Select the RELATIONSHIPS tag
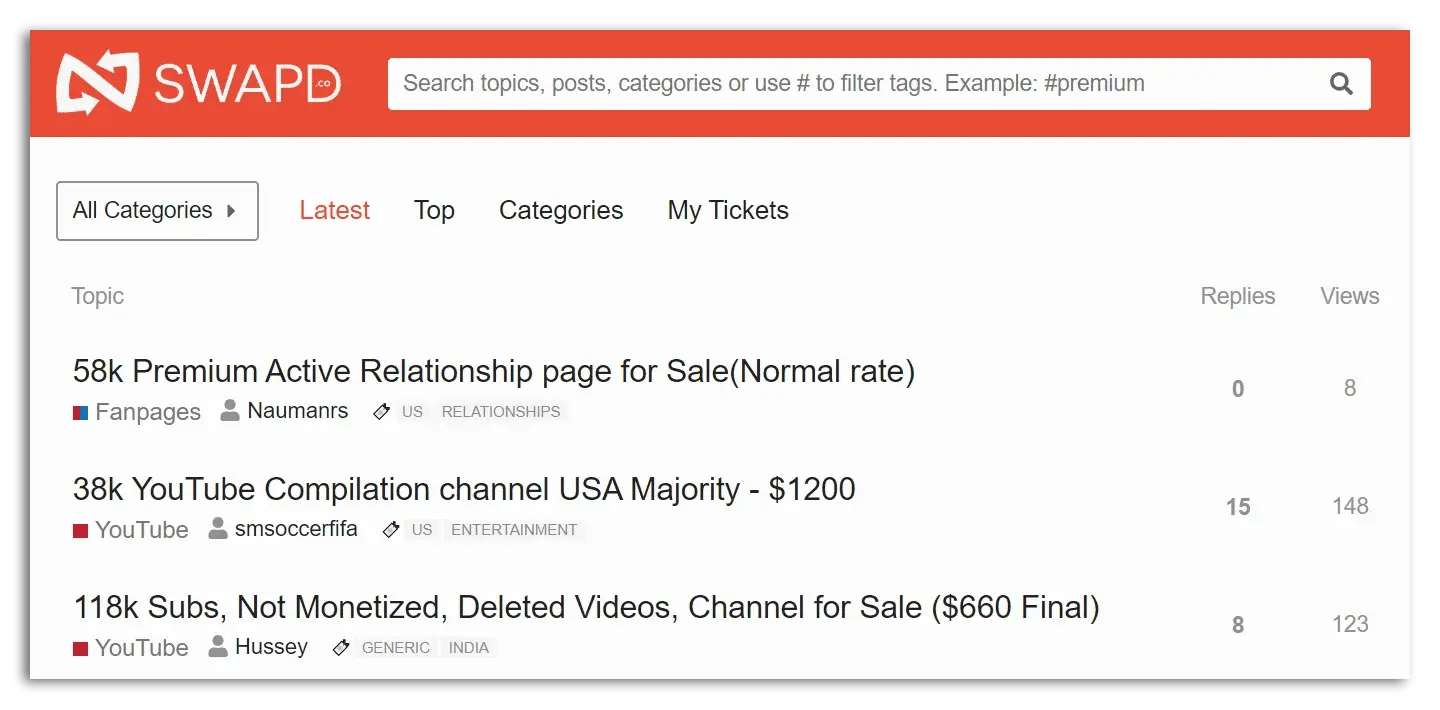The height and width of the screenshot is (710, 1440). (x=500, y=412)
